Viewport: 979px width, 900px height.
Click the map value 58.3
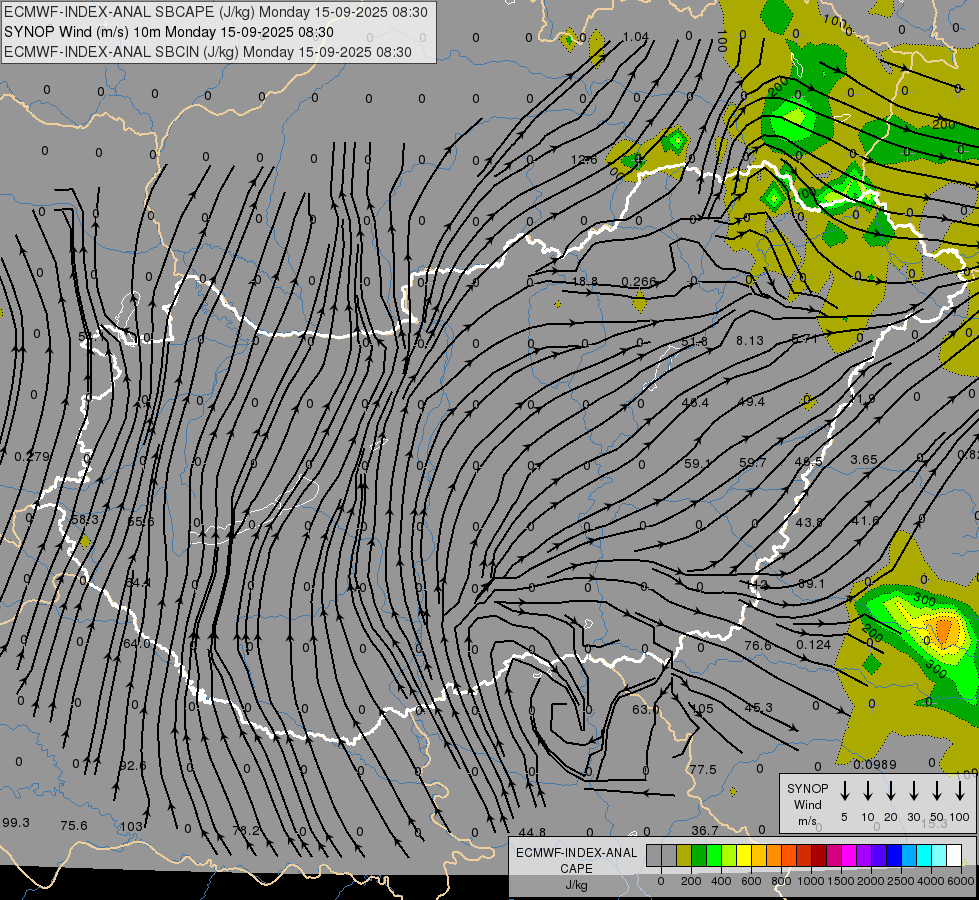point(84,519)
